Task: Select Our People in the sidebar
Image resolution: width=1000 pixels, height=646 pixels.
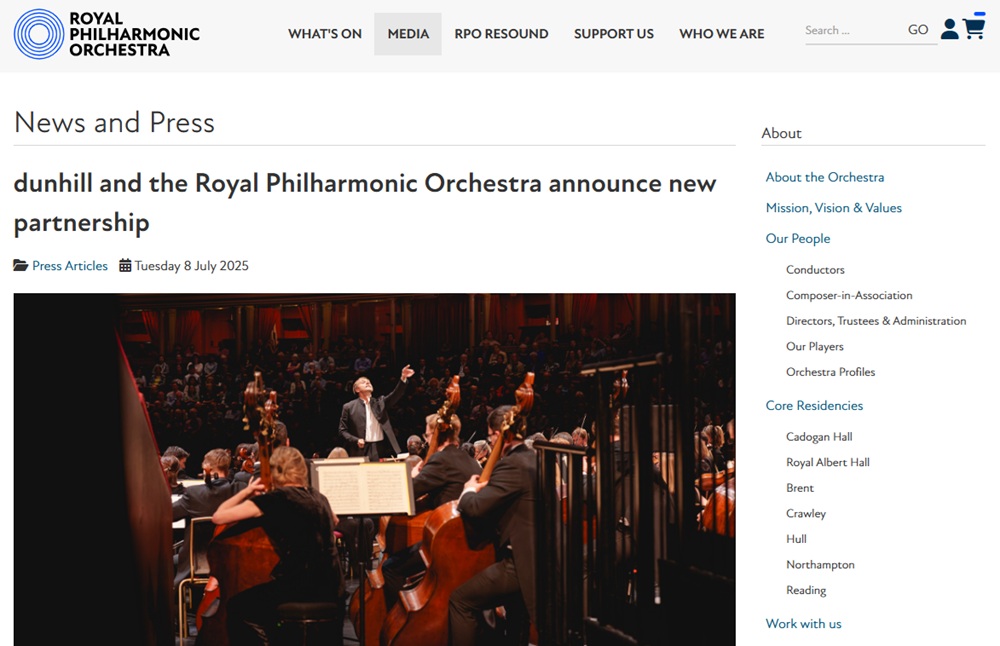Action: 798,239
